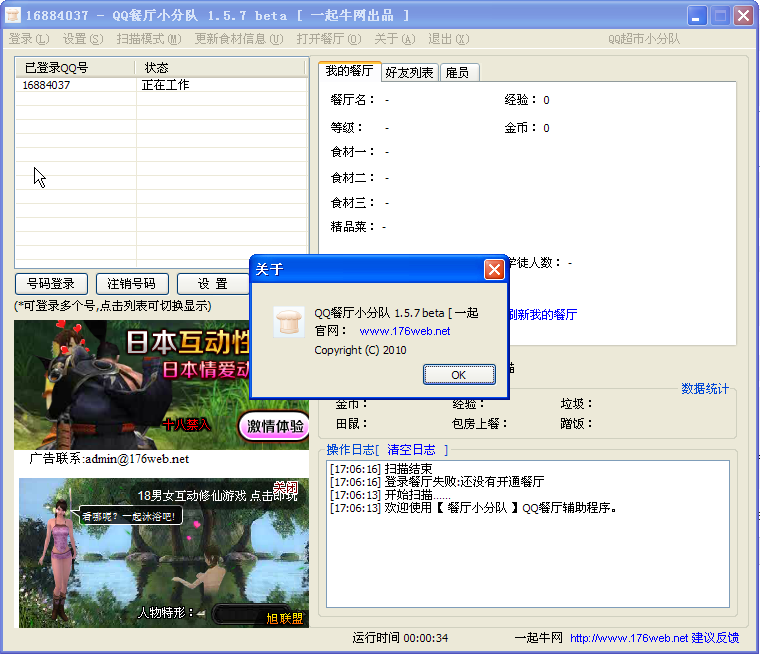Click the 运行时间 00:00:34 status text
The height and width of the screenshot is (654, 760).
400,638
